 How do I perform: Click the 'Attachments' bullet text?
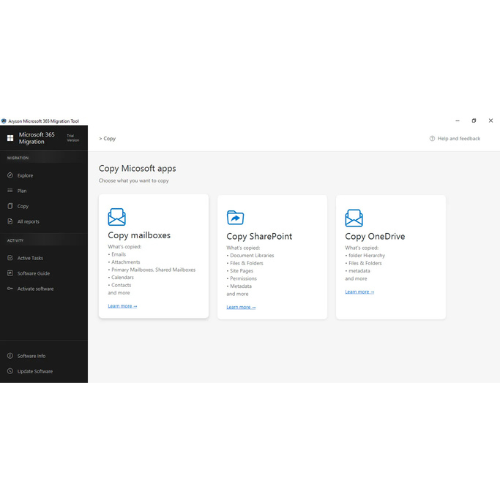[126, 262]
